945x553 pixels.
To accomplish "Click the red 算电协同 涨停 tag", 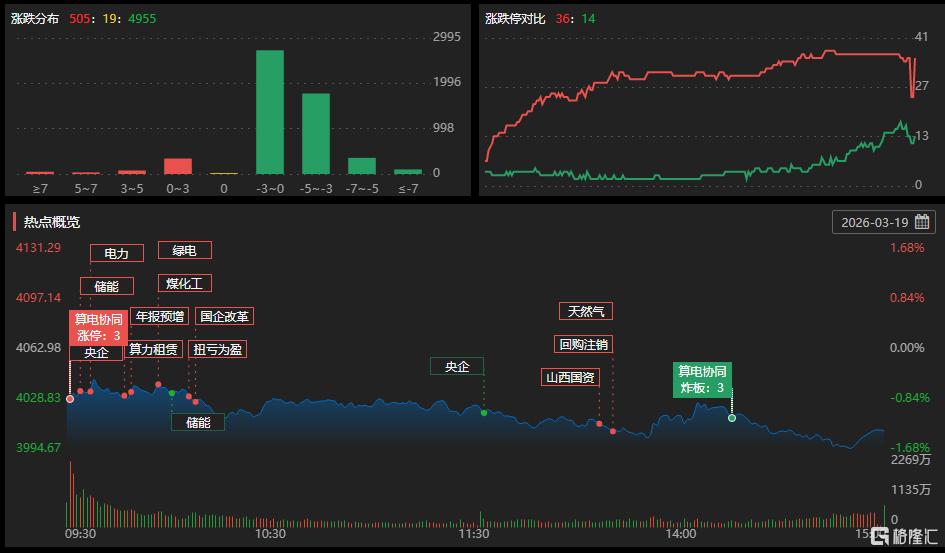I will click(98, 327).
